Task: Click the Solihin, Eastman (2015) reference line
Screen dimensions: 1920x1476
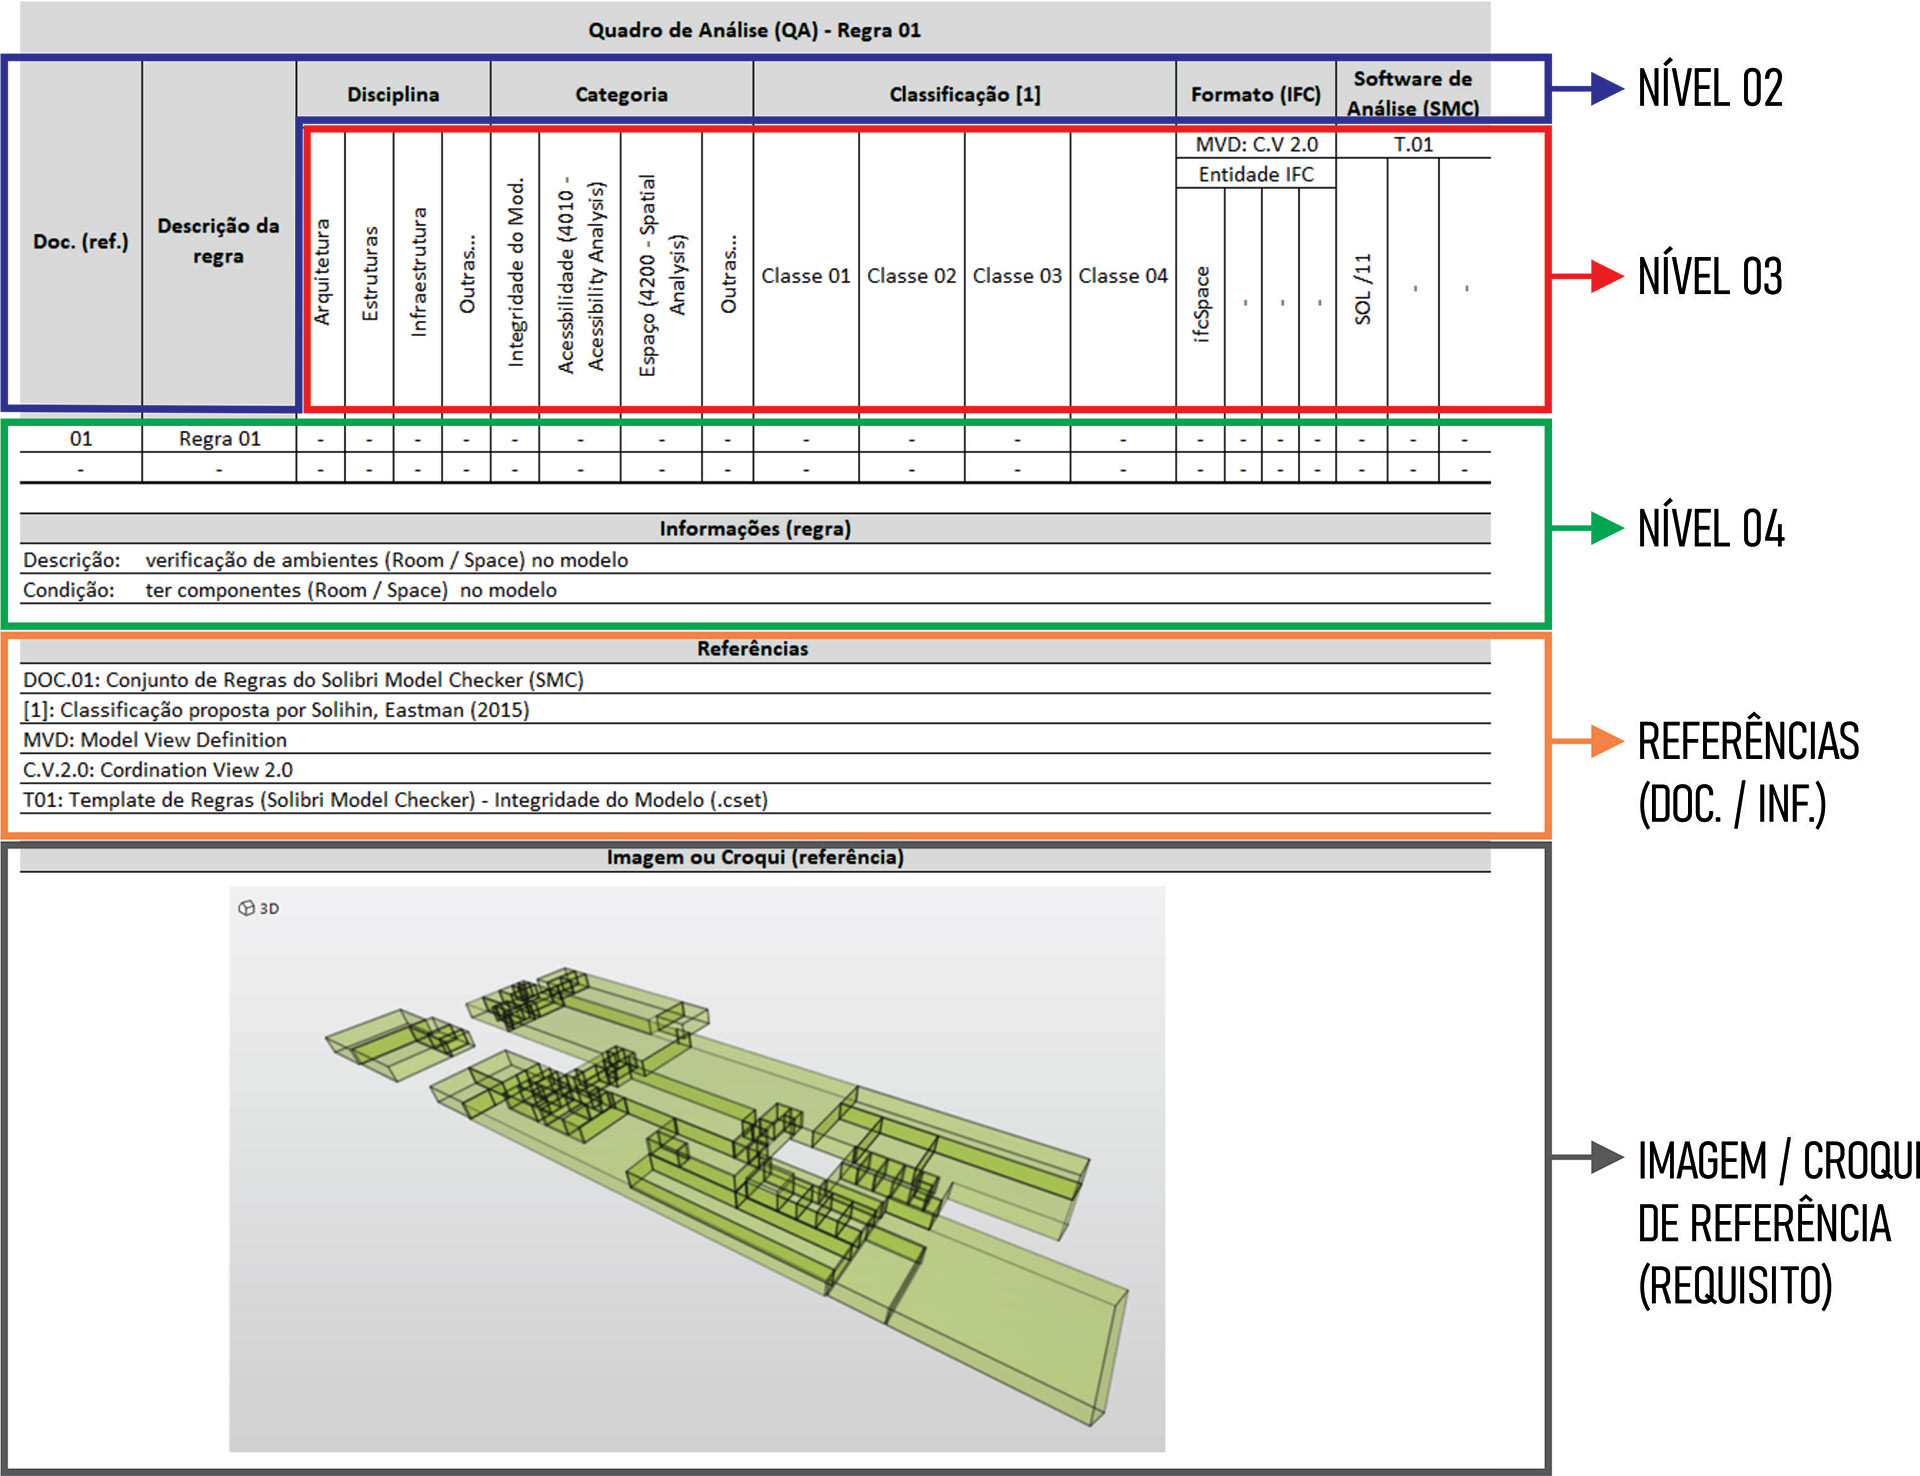Action: (x=276, y=710)
